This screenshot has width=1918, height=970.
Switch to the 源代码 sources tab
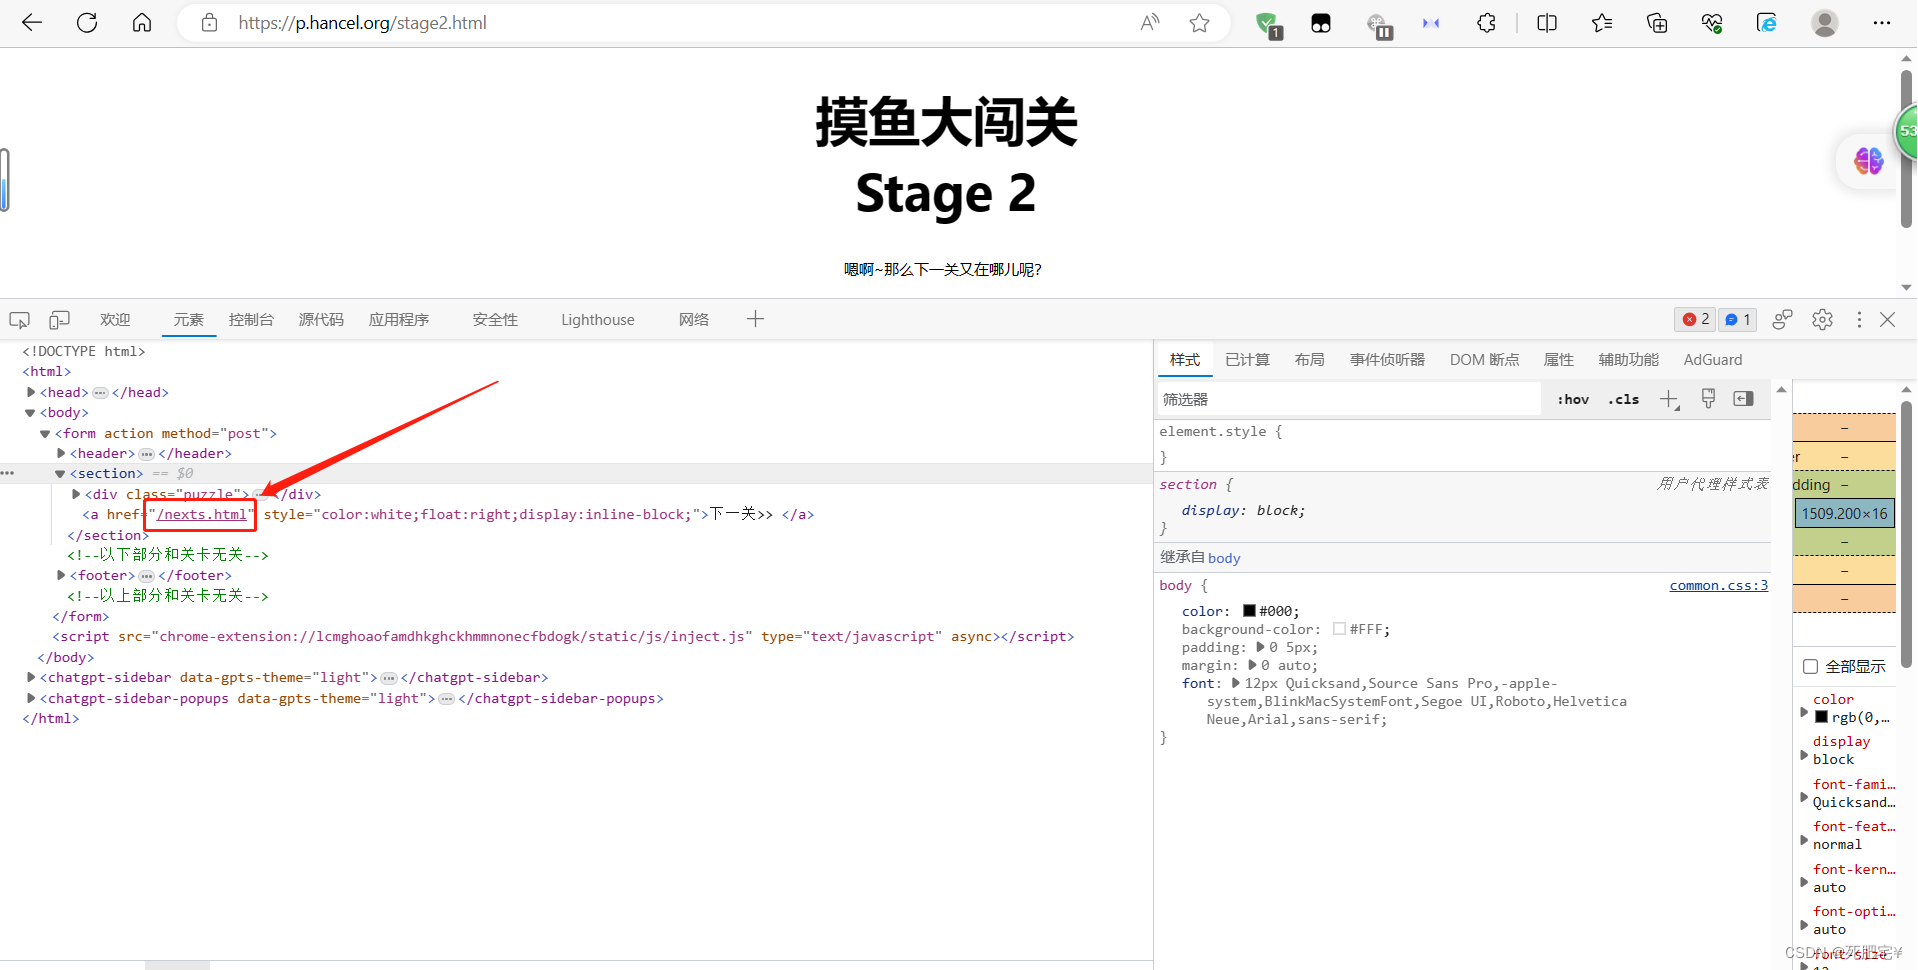click(321, 319)
